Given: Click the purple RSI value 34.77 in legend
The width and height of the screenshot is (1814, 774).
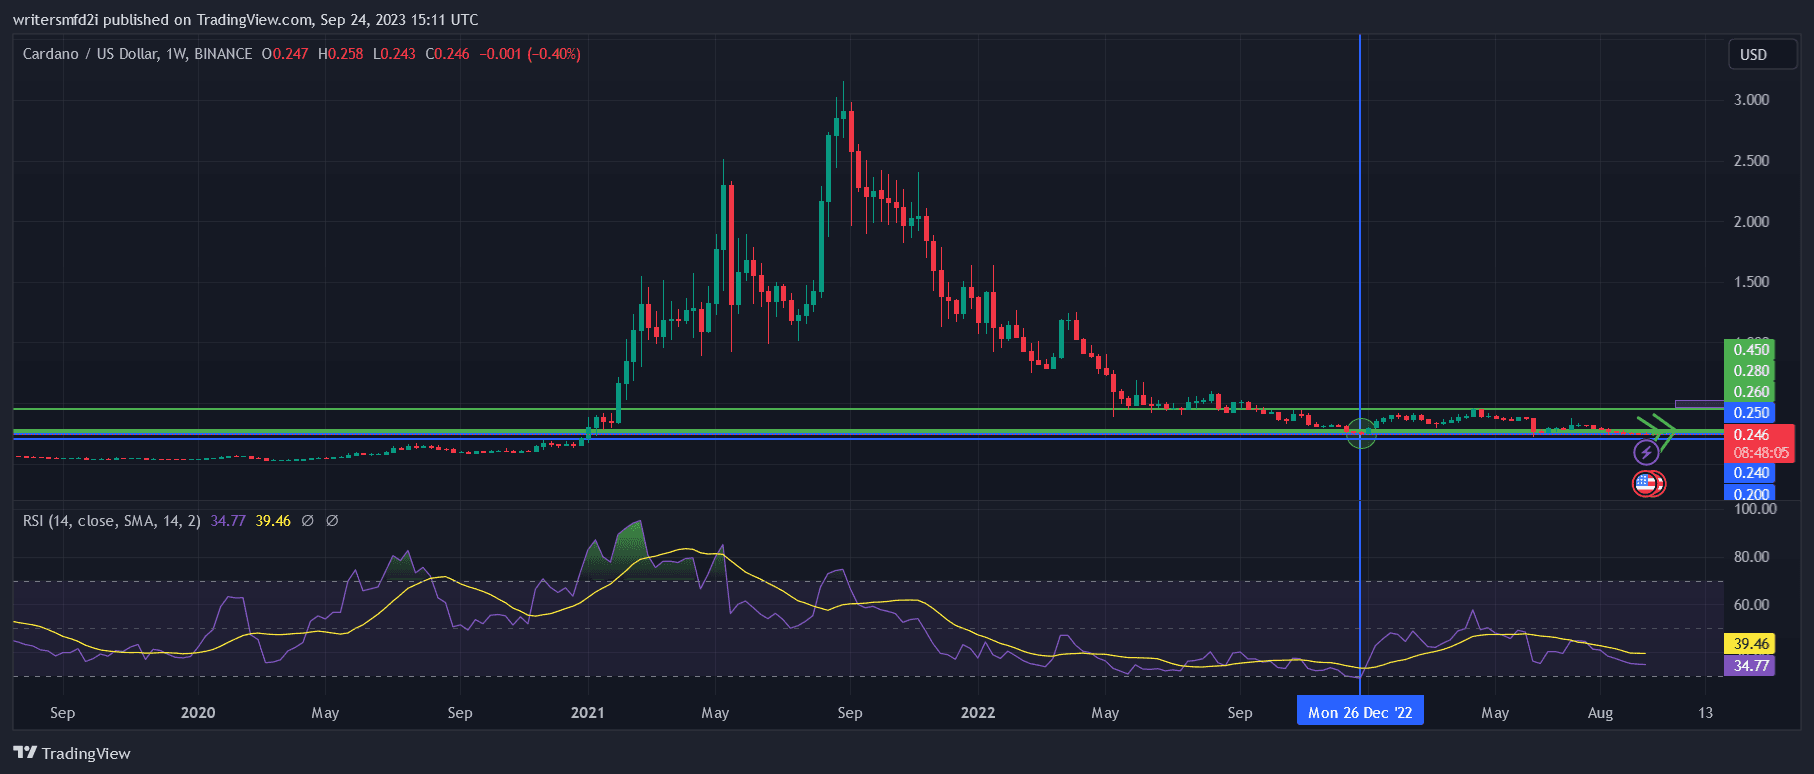Looking at the screenshot, I should (x=228, y=521).
